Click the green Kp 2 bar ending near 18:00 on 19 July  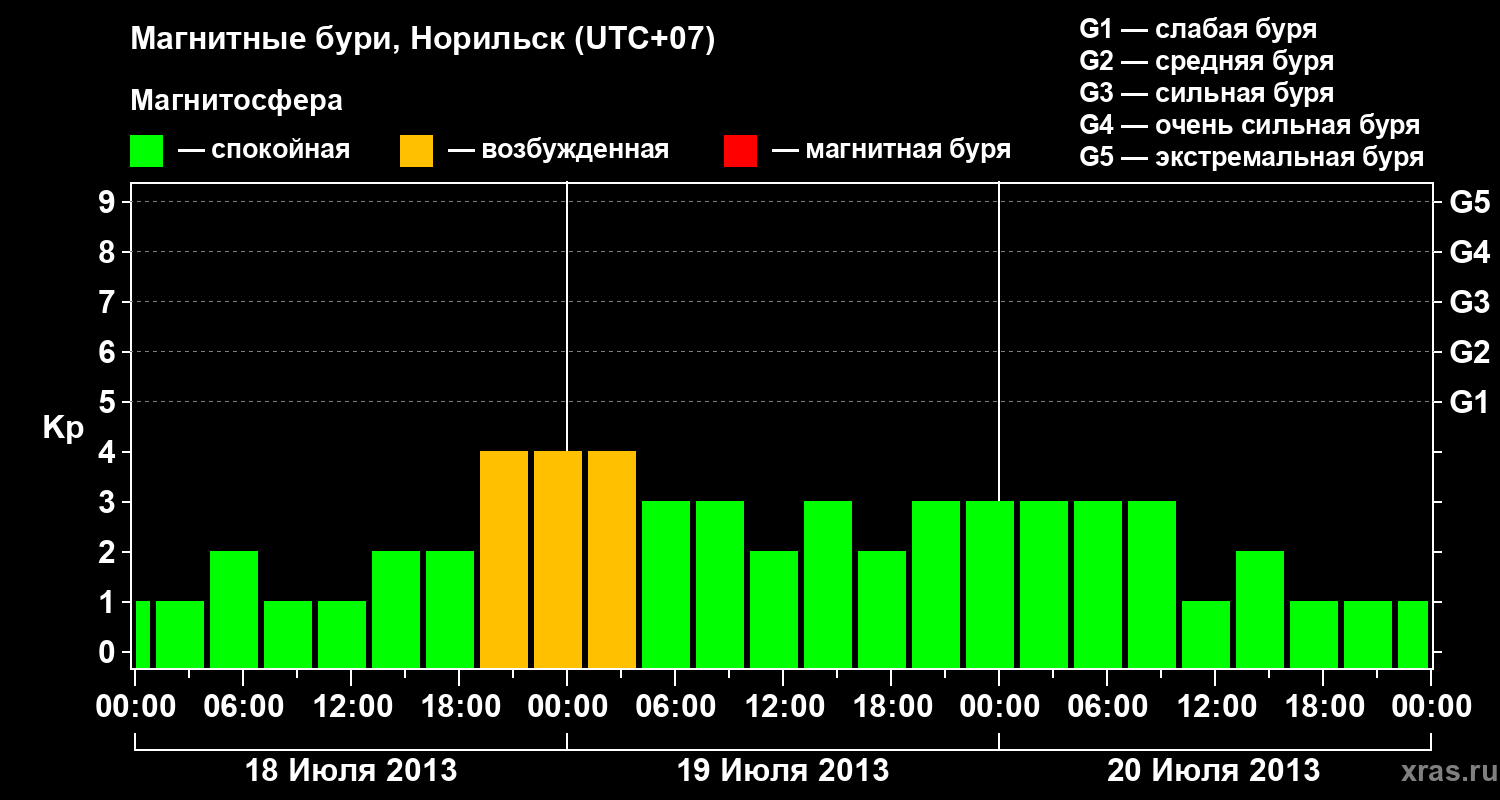pyautogui.click(x=882, y=609)
